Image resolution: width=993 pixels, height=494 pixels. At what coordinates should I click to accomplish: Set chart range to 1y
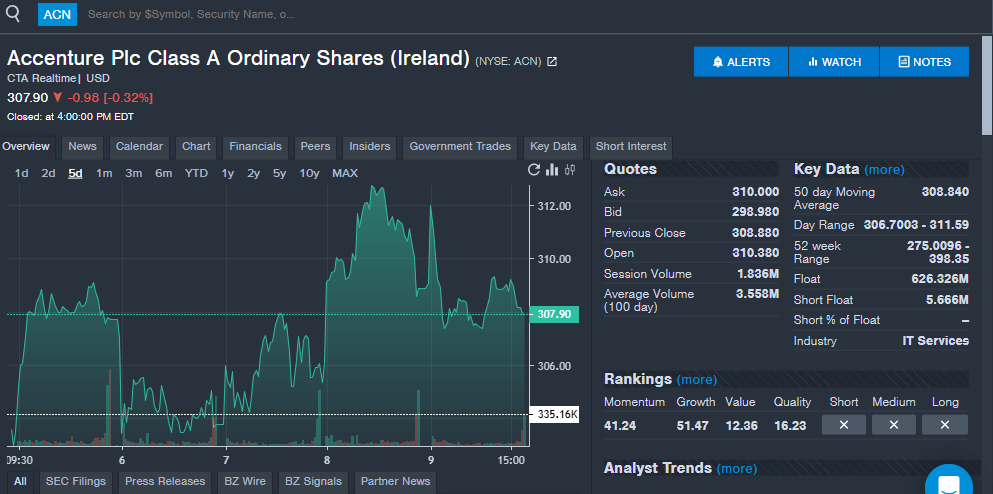[227, 174]
